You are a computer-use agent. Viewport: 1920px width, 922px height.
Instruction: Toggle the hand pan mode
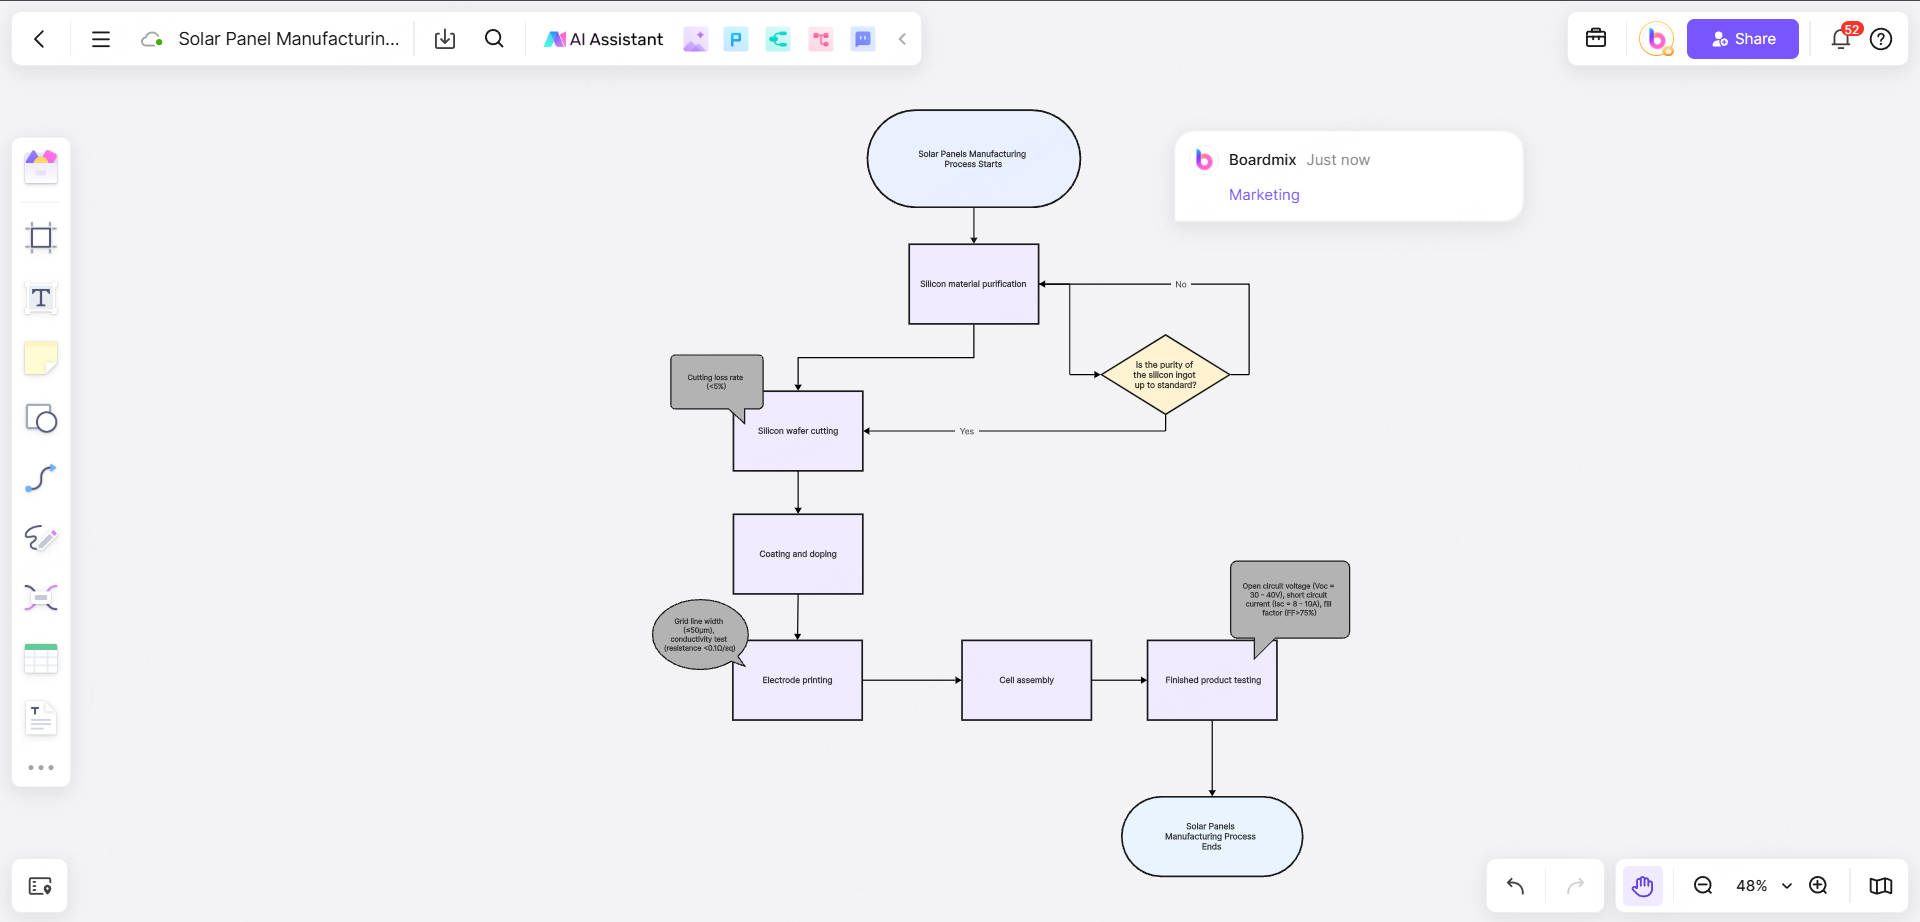[1642, 886]
